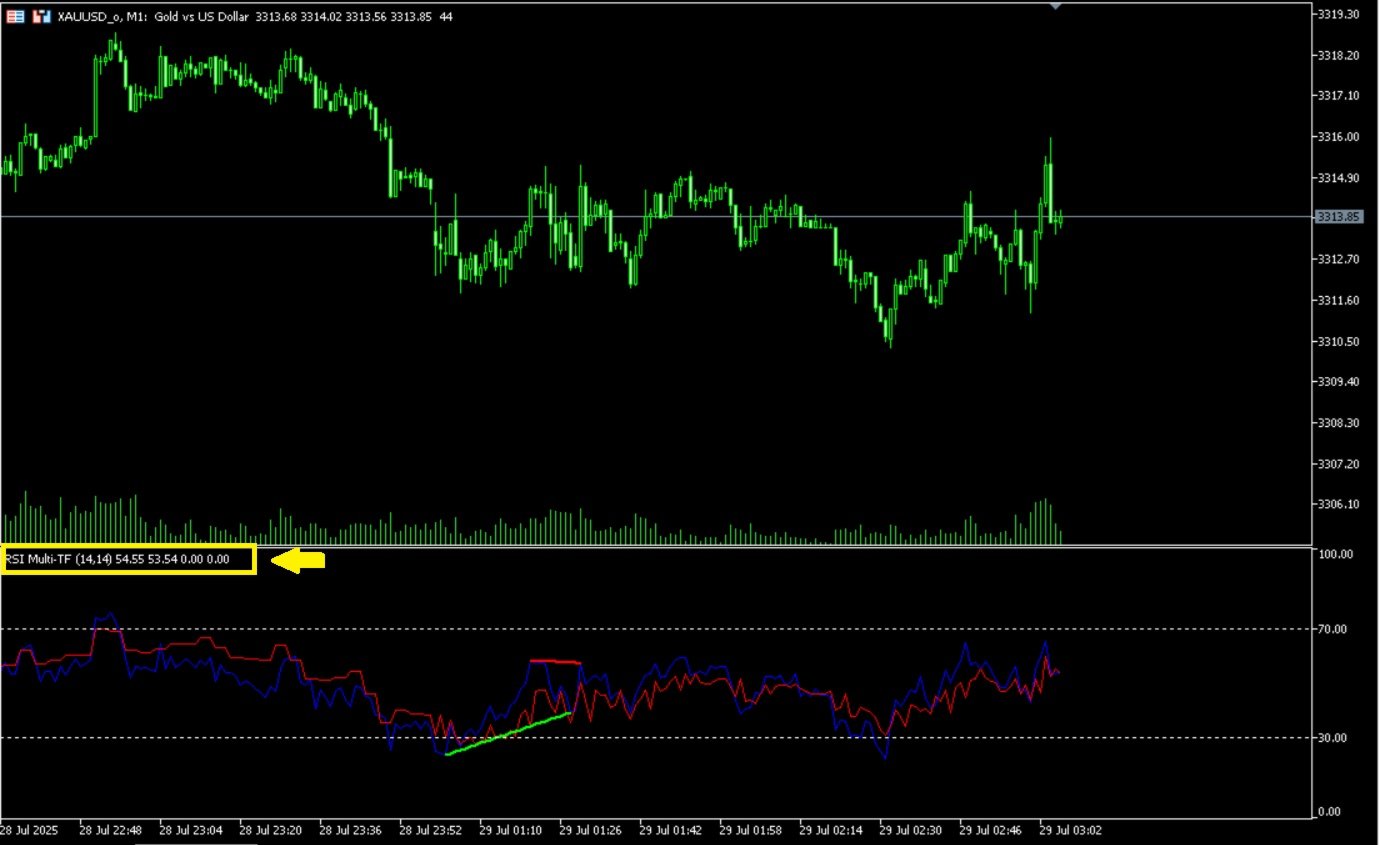Click the current price tag 3313.85

(1340, 214)
